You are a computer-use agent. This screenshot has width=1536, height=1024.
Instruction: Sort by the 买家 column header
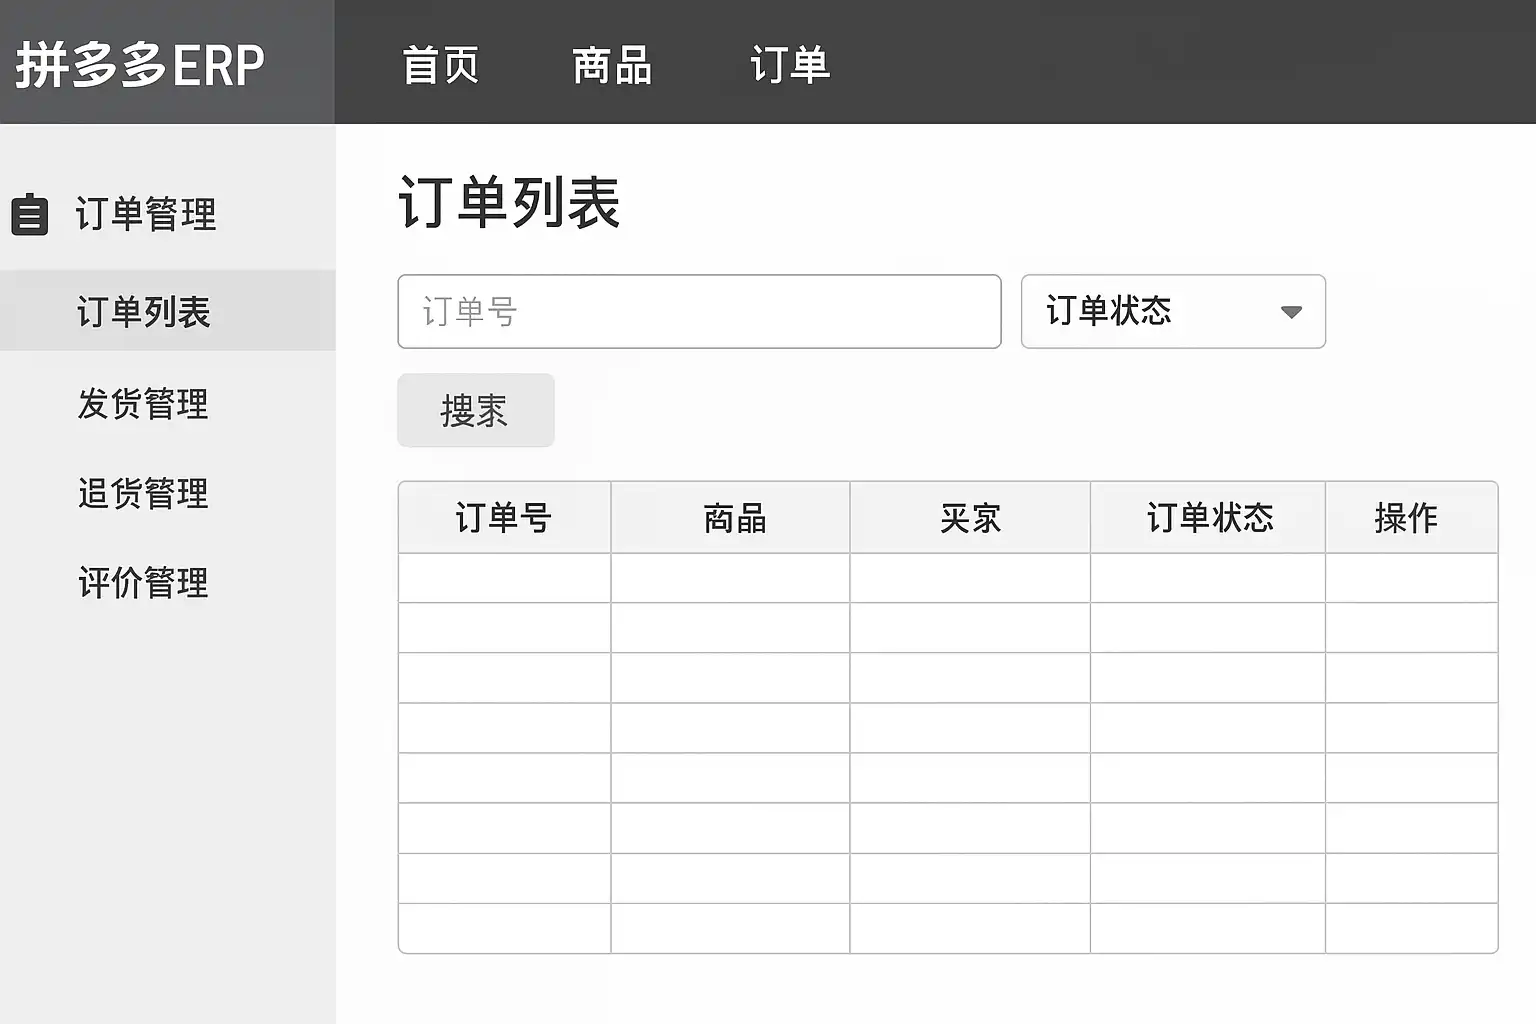coord(970,518)
